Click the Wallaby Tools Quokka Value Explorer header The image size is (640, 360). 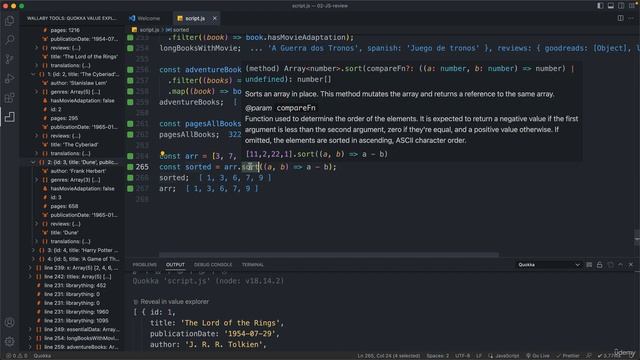click(71, 18)
